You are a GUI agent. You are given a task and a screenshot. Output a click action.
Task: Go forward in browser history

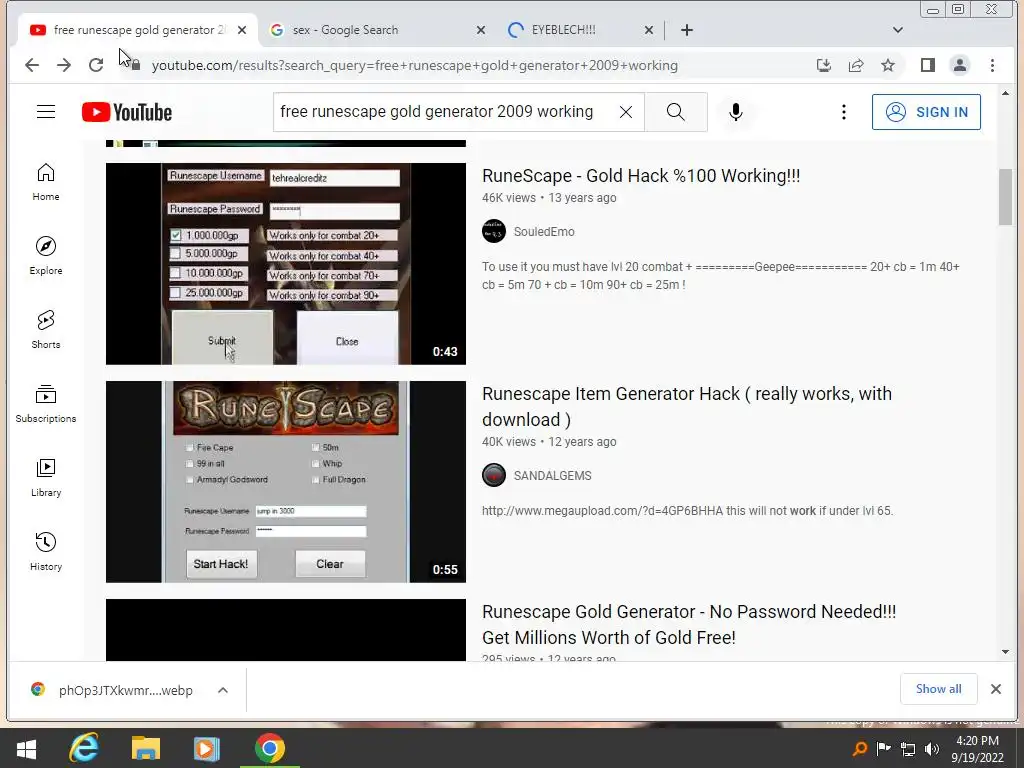pyautogui.click(x=63, y=65)
